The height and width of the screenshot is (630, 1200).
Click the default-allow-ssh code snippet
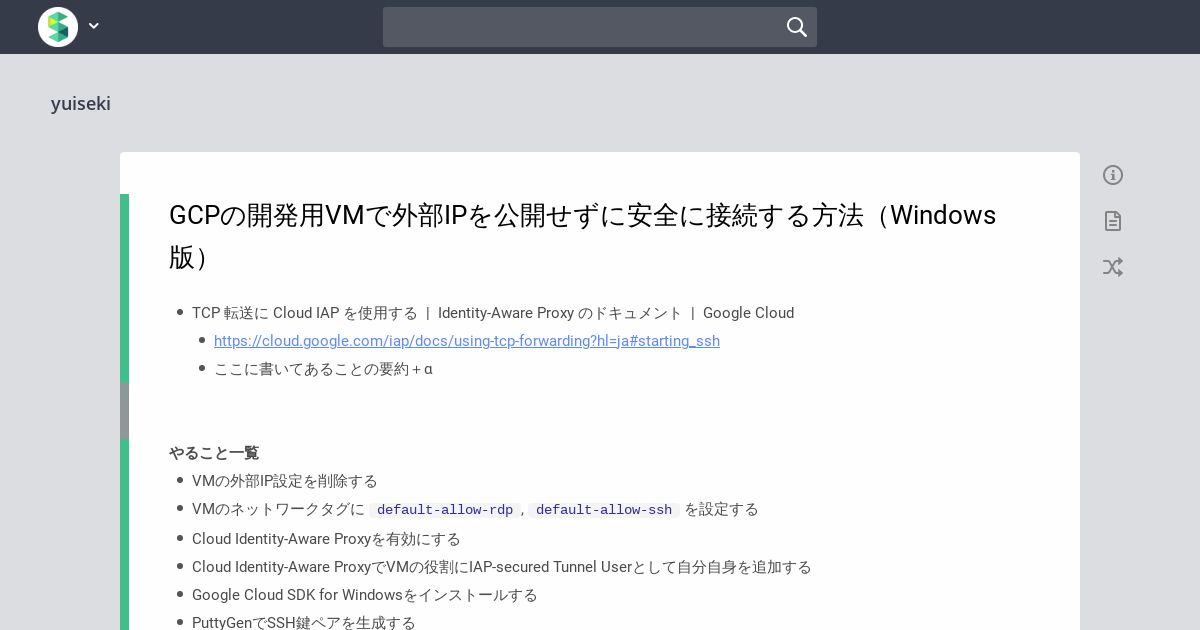pos(604,510)
